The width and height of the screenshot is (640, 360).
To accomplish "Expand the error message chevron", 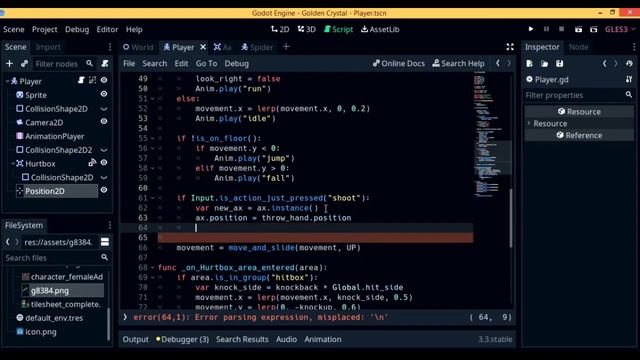I will [x=125, y=317].
